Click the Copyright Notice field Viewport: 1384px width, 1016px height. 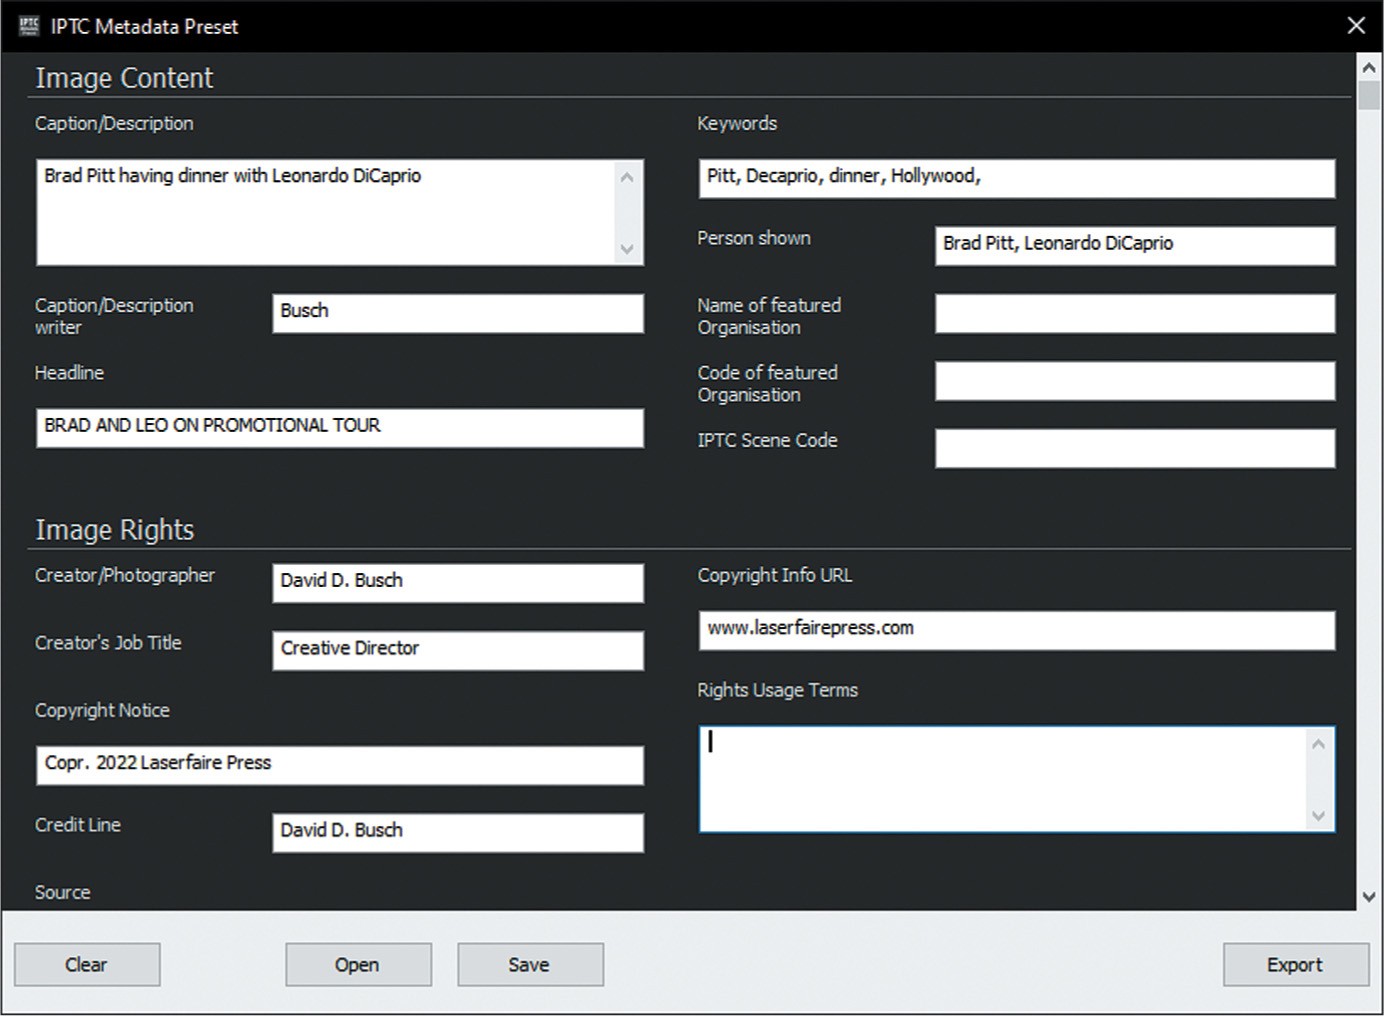pyautogui.click(x=339, y=765)
